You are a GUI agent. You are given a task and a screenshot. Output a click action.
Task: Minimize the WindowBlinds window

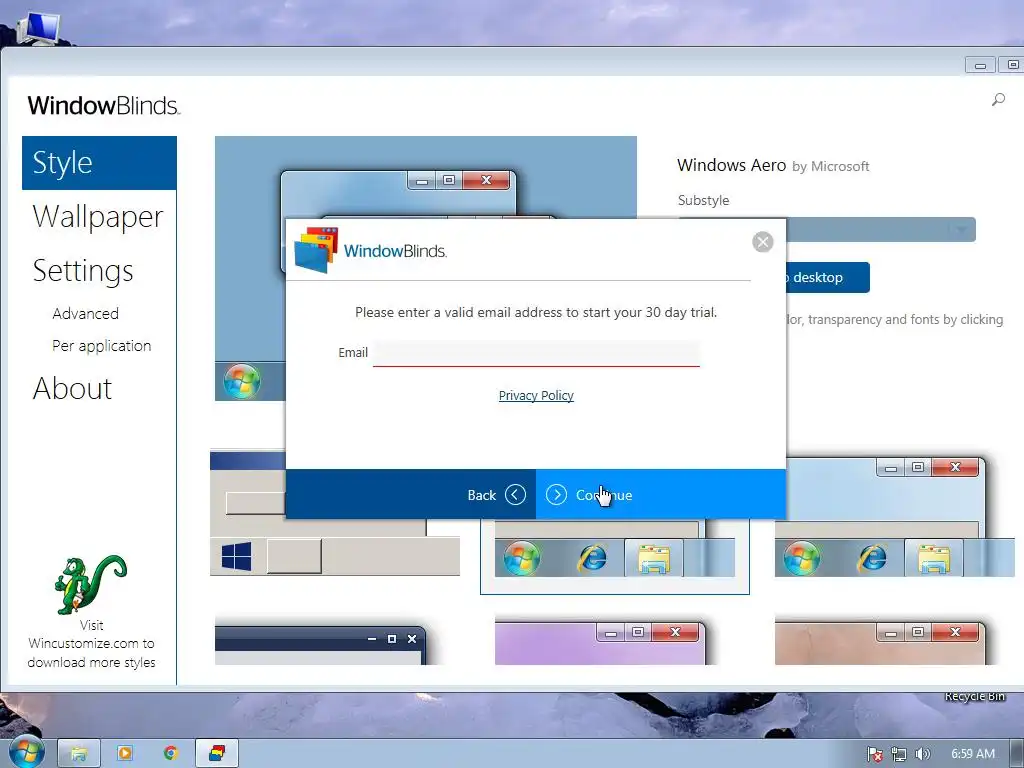click(x=980, y=65)
